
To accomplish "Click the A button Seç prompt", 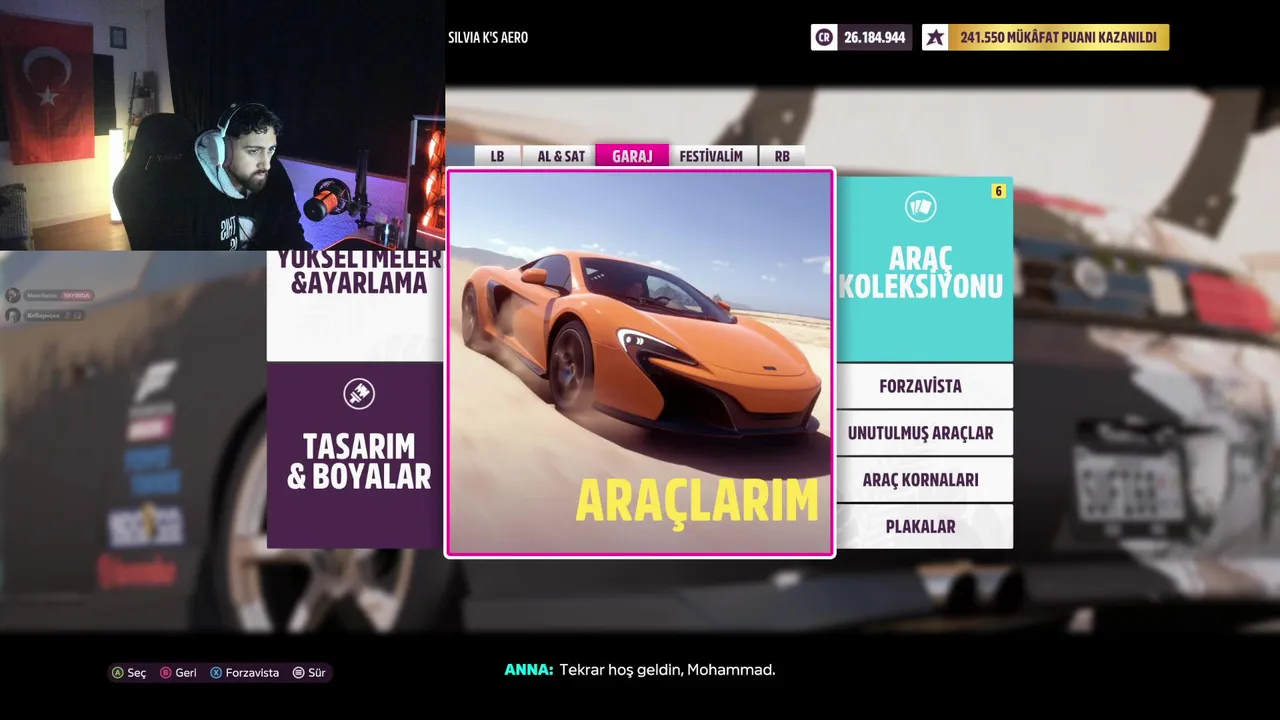I will pyautogui.click(x=128, y=673).
